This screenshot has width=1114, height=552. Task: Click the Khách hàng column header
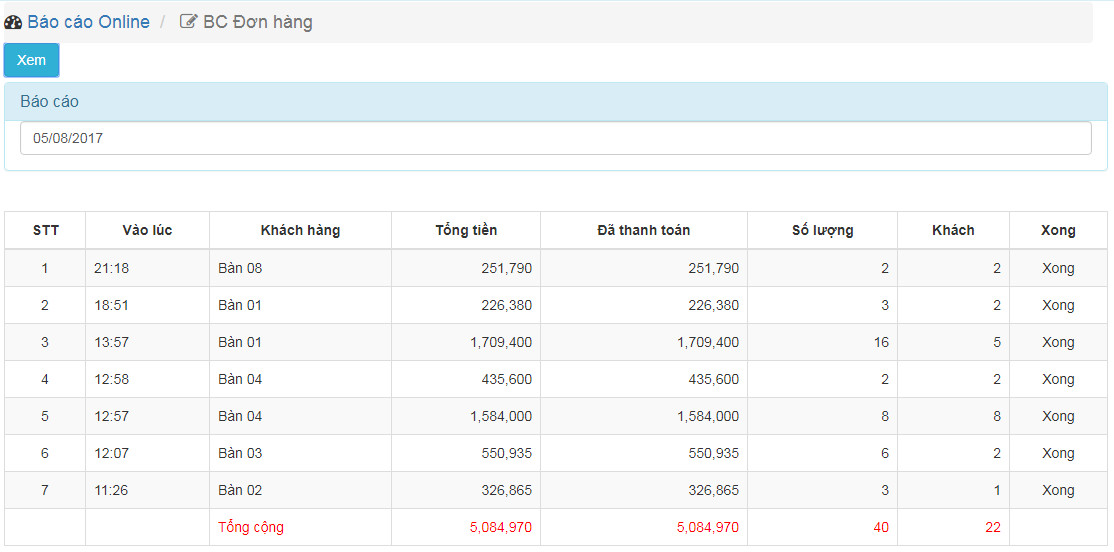(x=301, y=230)
